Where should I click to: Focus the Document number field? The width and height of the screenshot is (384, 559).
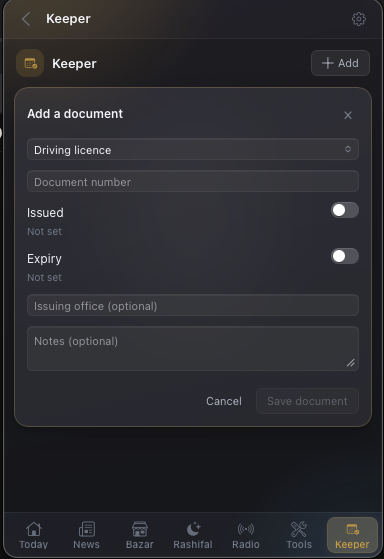[x=193, y=181]
